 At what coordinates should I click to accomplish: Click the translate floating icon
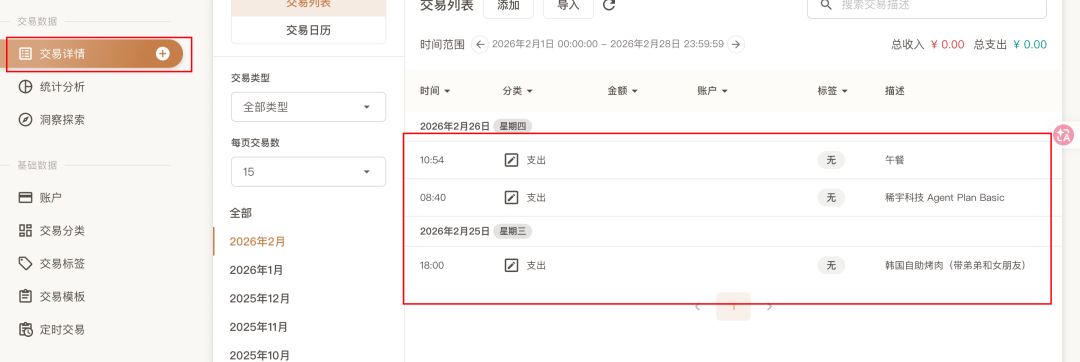coord(1063,135)
